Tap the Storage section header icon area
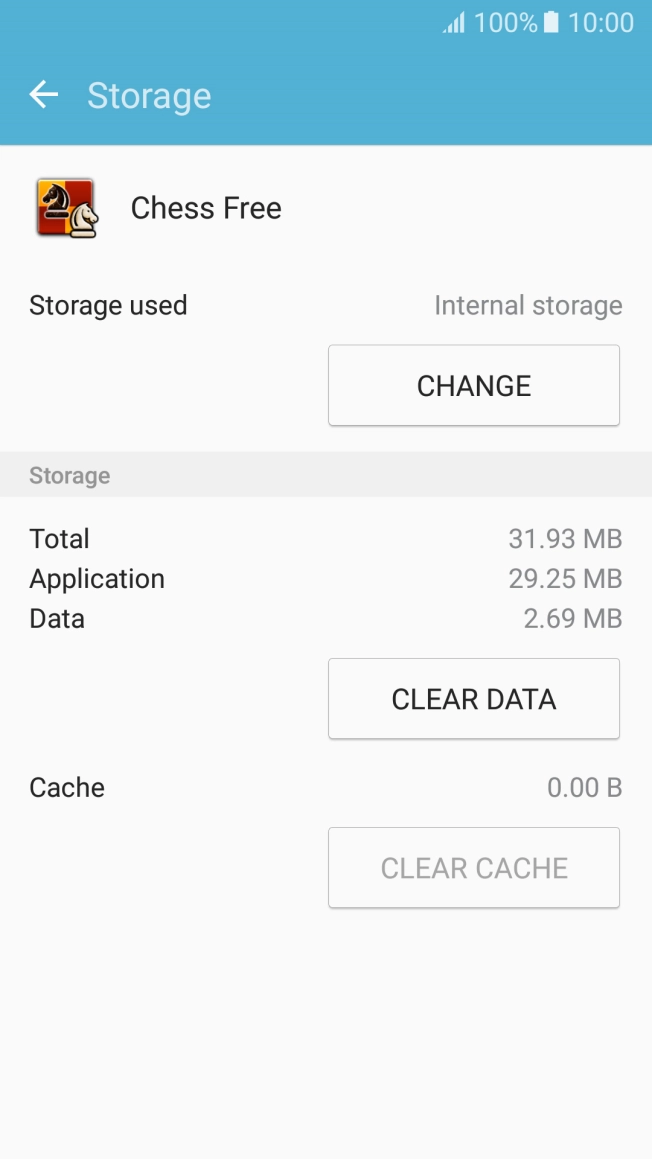The image size is (652, 1159). (69, 475)
